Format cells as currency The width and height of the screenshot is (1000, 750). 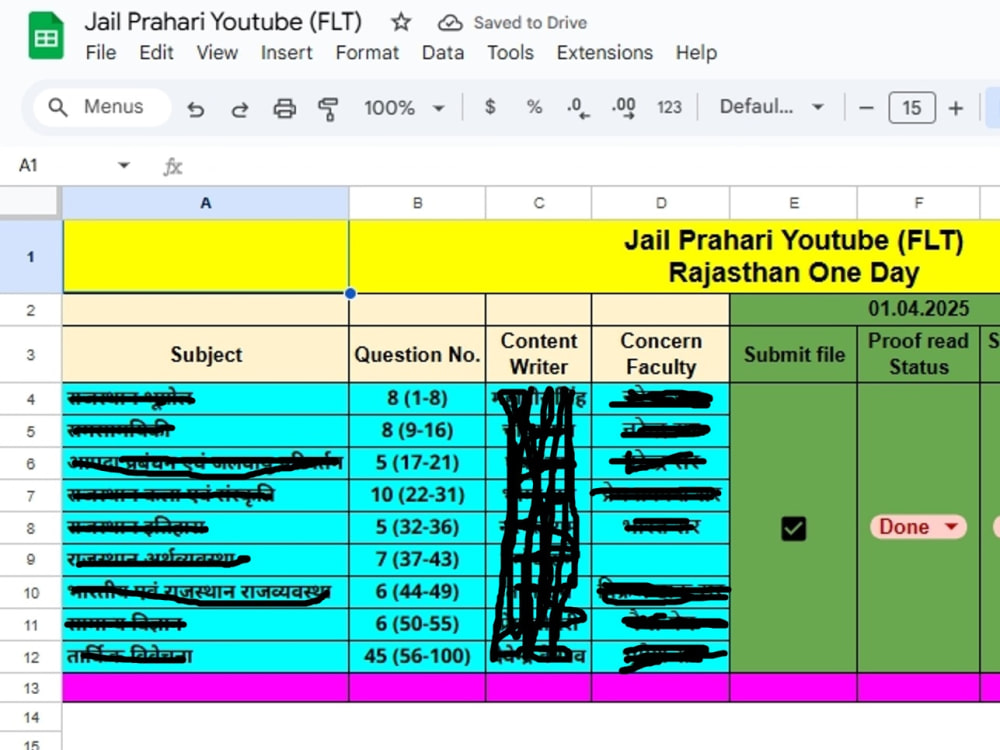(x=490, y=107)
